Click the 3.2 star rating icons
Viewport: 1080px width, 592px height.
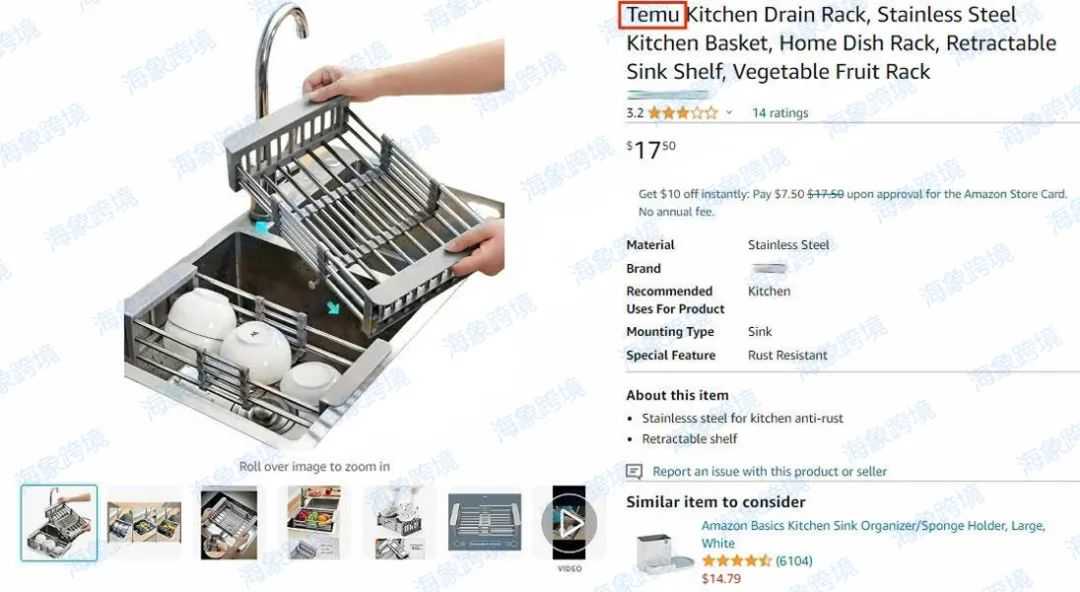point(683,112)
